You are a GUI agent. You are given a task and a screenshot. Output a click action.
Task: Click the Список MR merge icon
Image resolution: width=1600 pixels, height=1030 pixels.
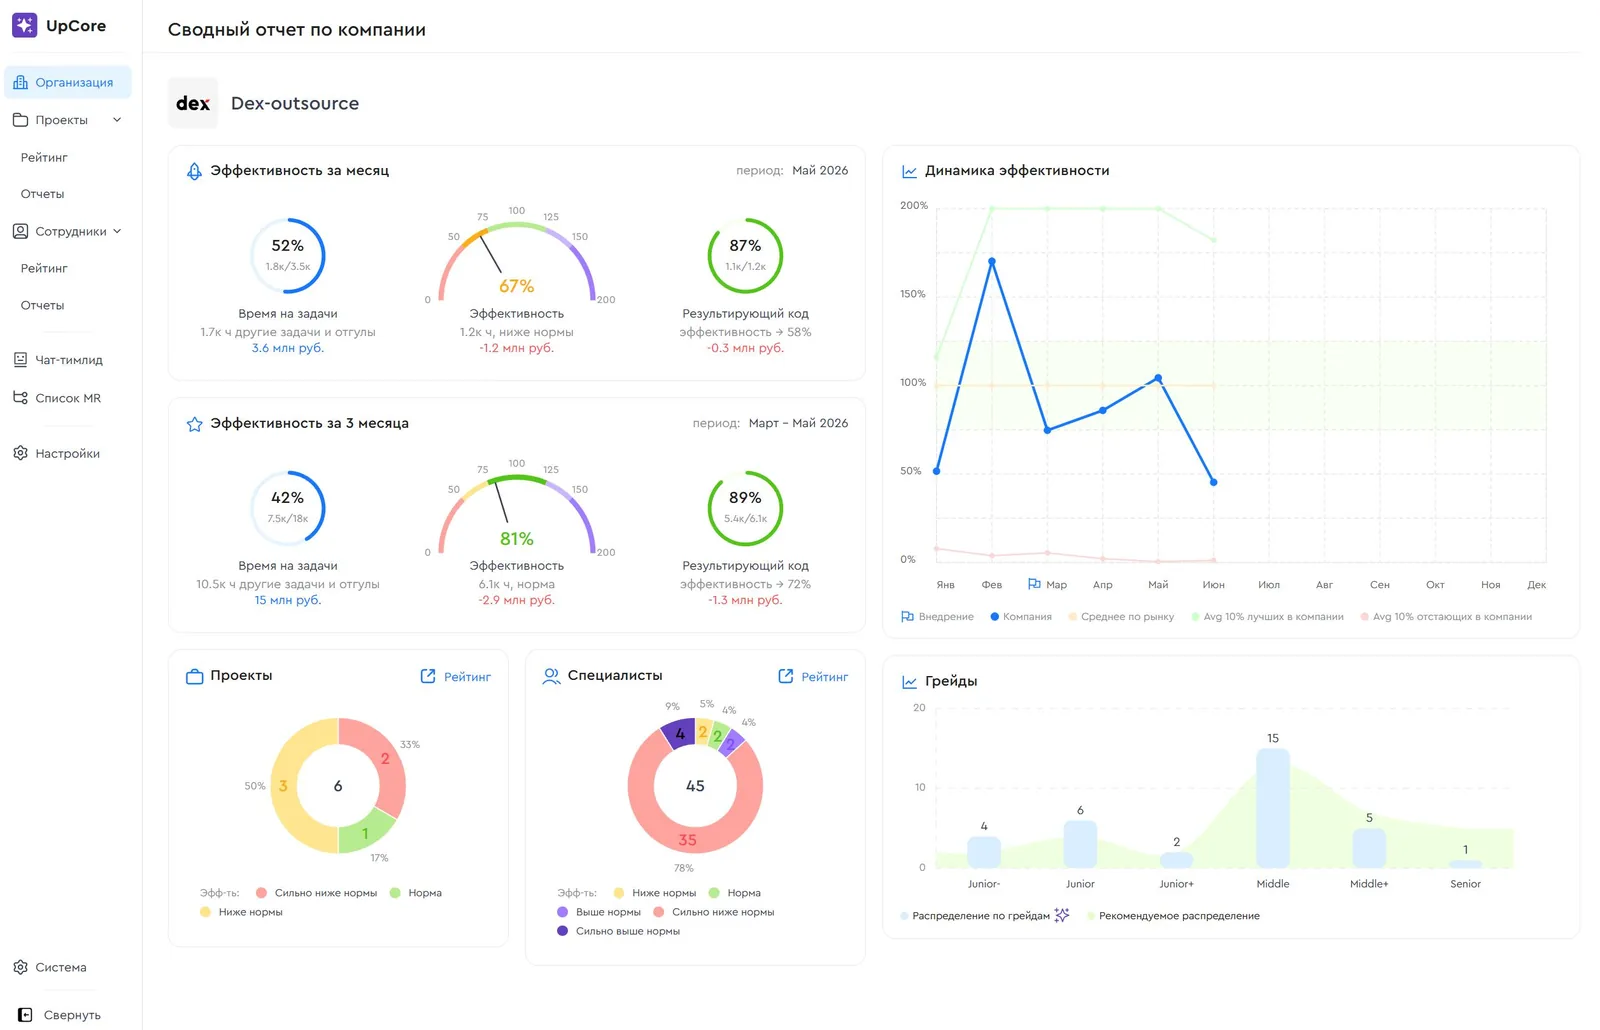tap(20, 398)
